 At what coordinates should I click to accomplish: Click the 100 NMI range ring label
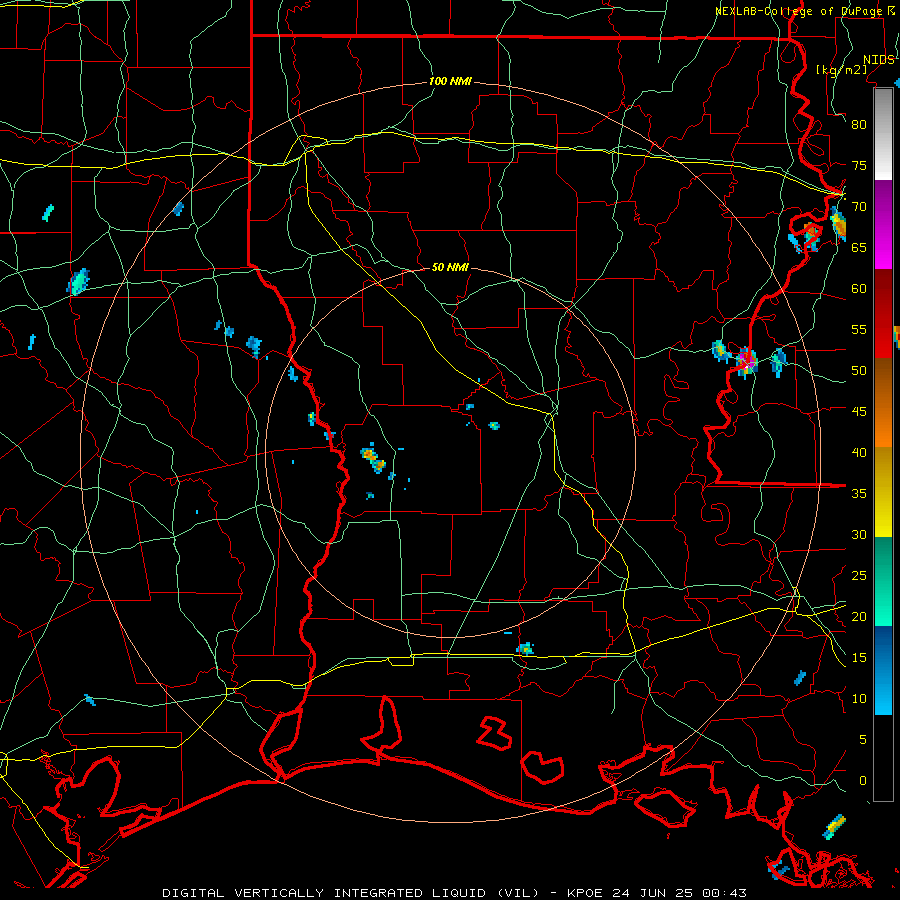(450, 81)
